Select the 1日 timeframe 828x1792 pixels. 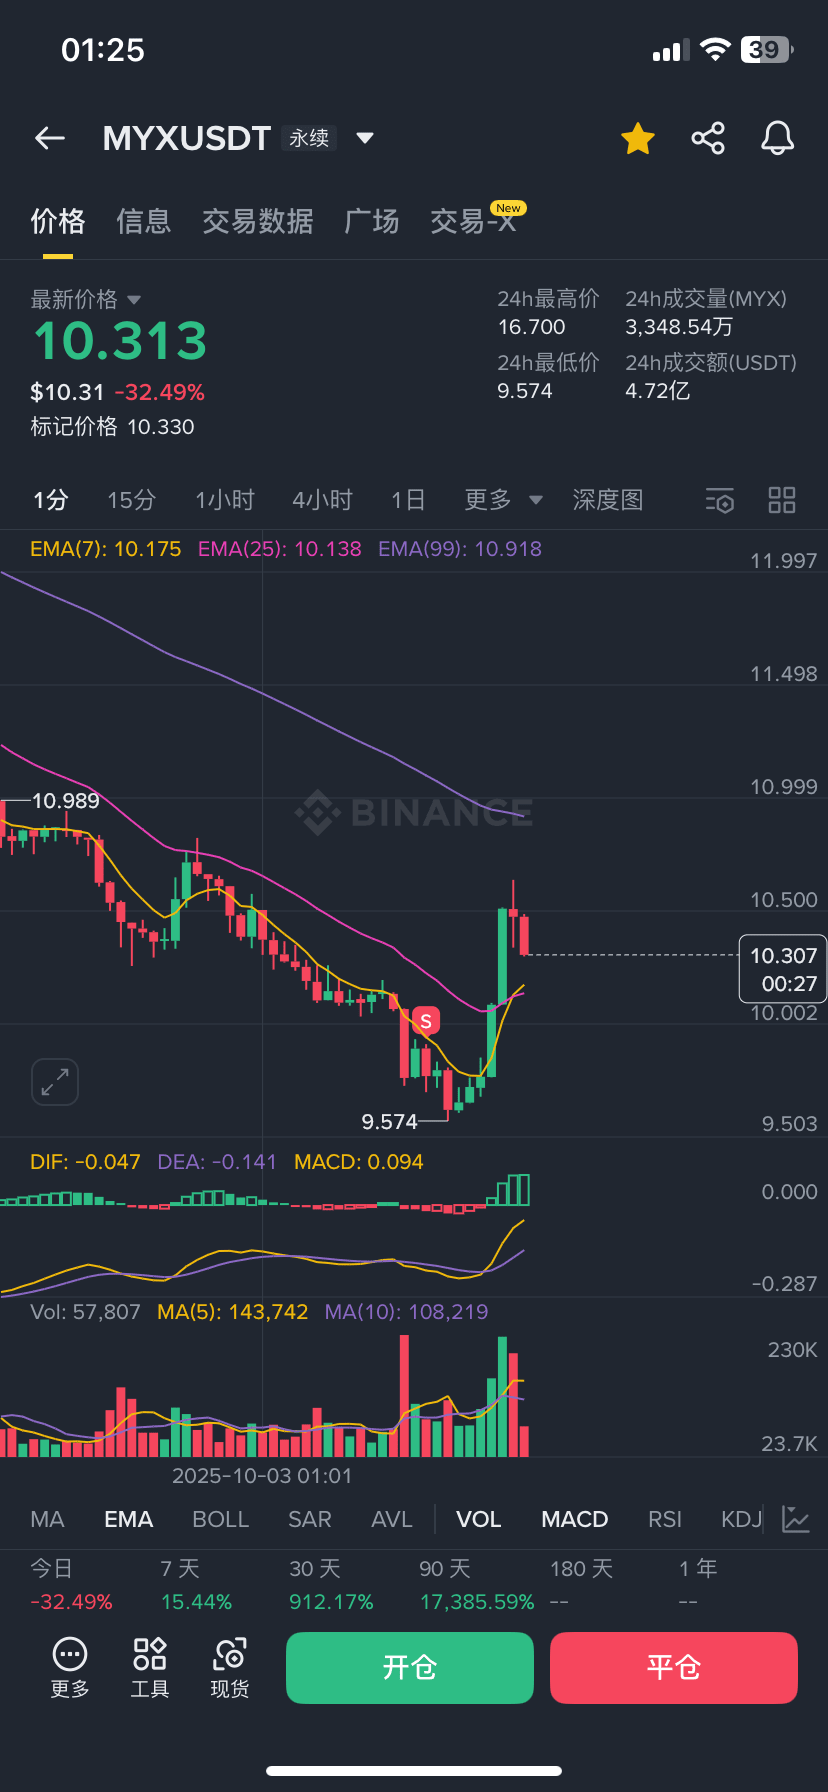pyautogui.click(x=408, y=499)
